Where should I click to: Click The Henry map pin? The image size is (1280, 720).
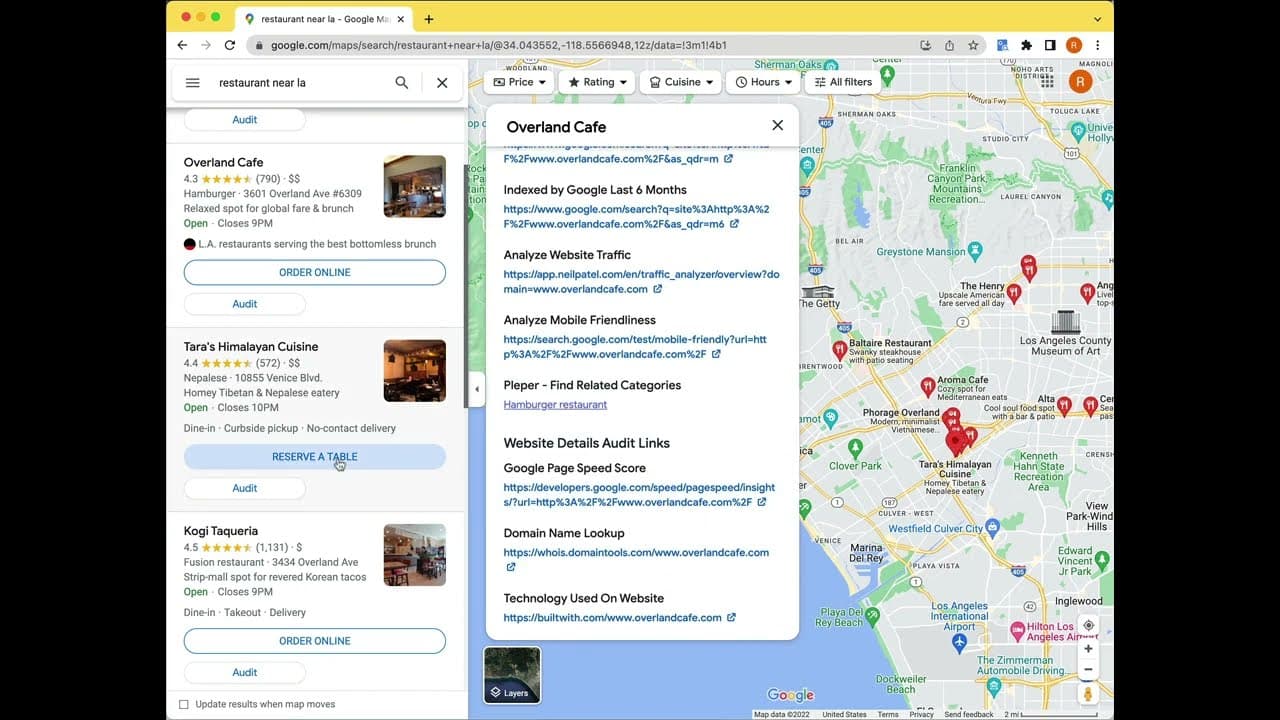[1014, 293]
